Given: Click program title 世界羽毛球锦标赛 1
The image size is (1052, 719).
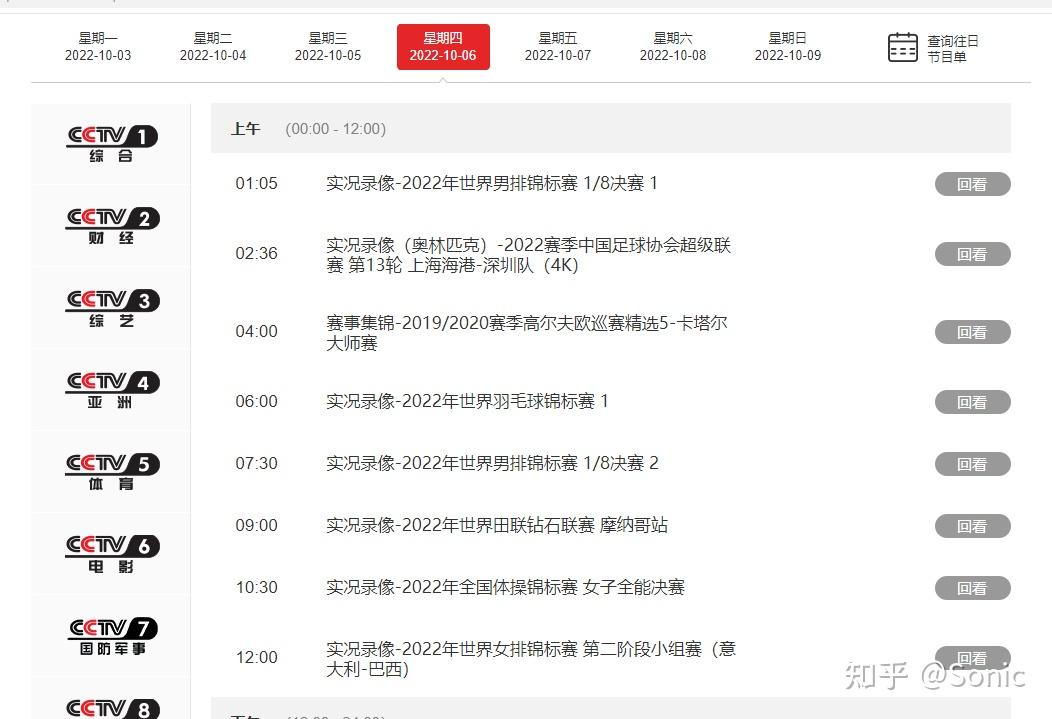Looking at the screenshot, I should (x=467, y=401).
